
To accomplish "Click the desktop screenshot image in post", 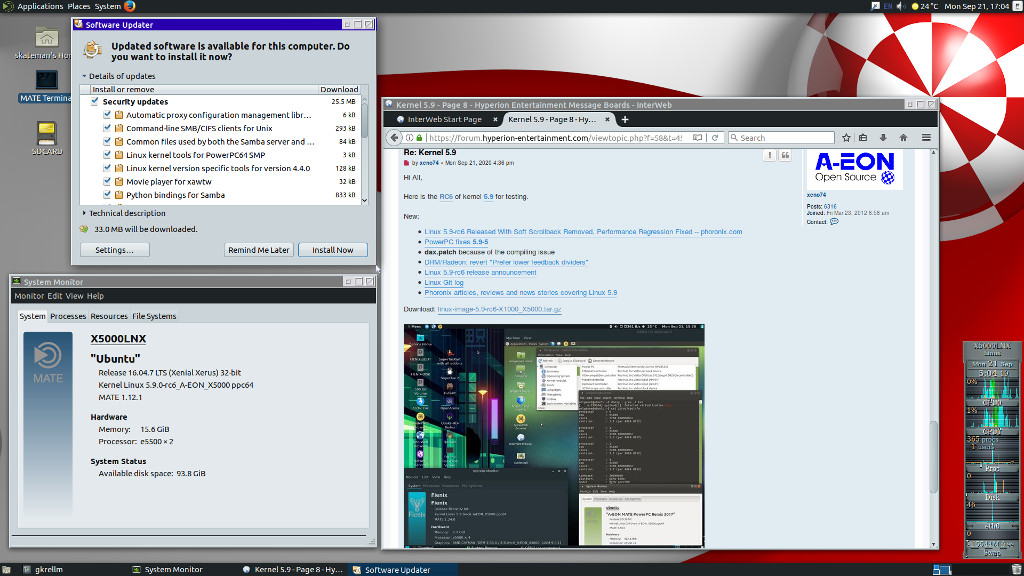I will [x=554, y=436].
